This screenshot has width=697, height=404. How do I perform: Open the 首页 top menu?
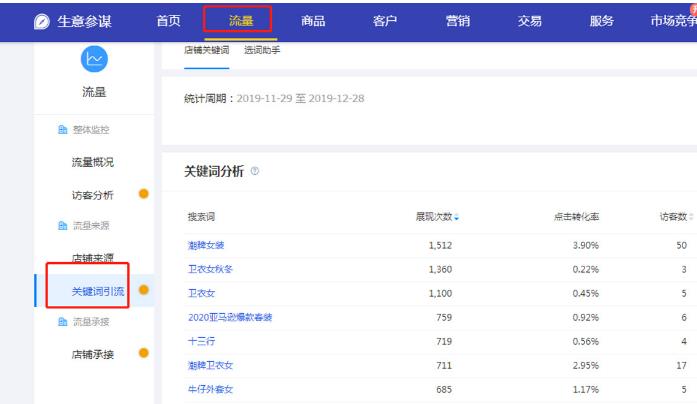[169, 21]
